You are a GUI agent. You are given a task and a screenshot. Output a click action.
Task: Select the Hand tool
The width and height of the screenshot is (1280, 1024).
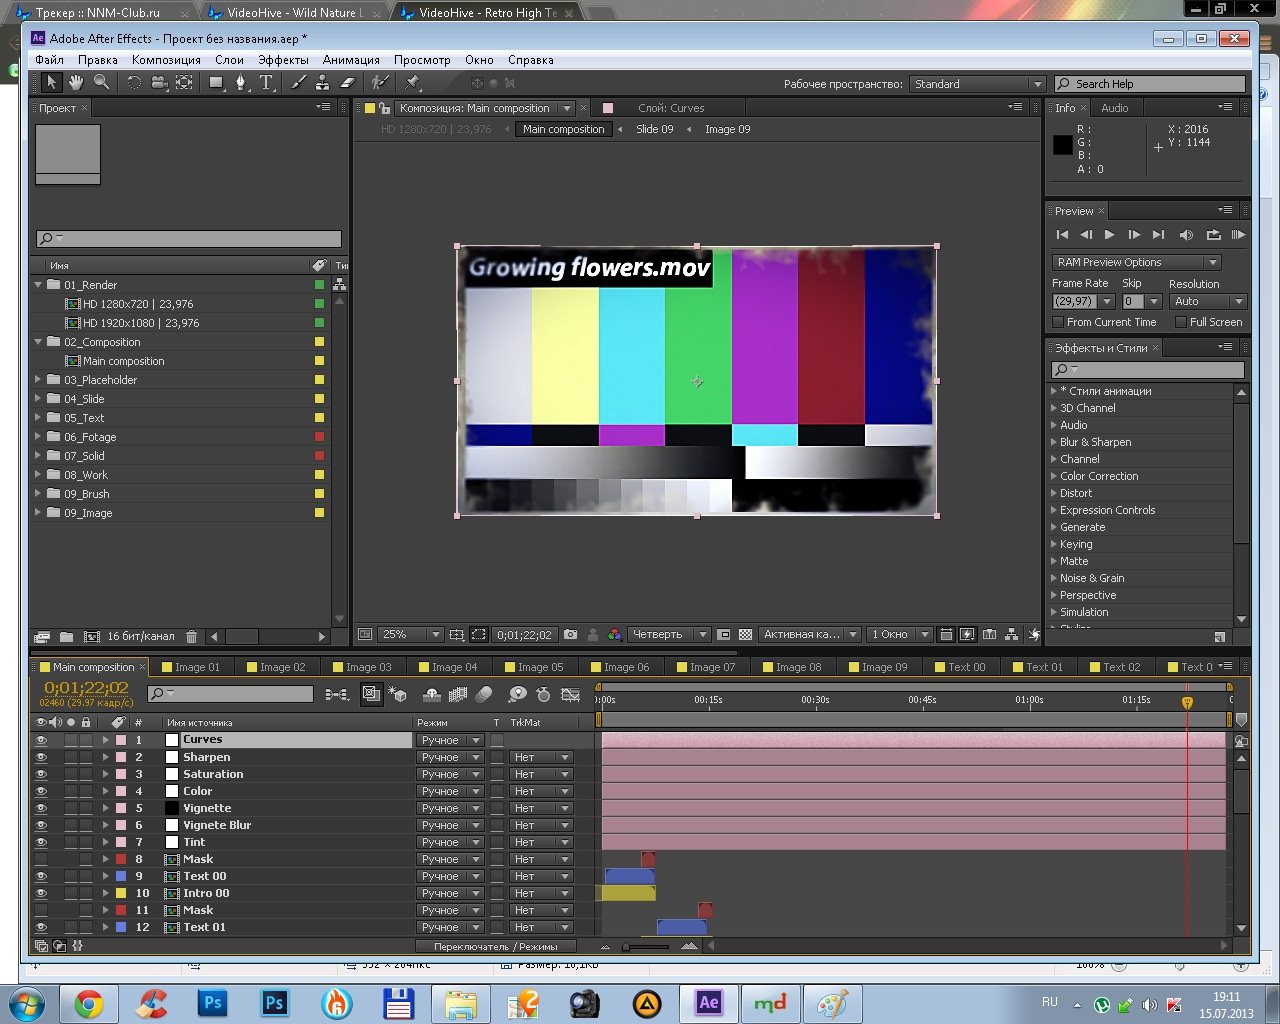[76, 83]
